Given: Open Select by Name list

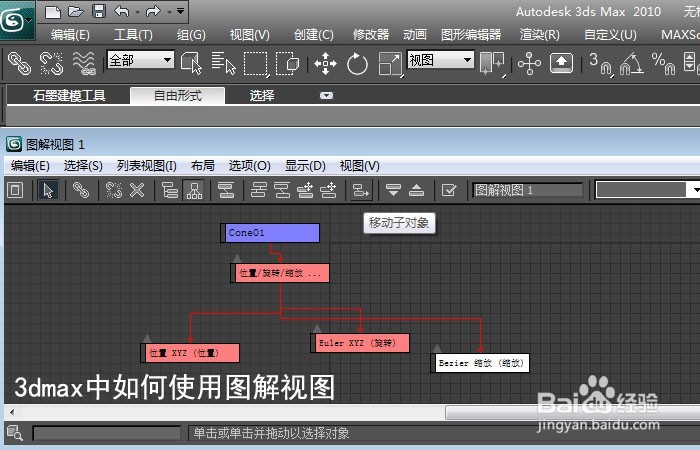Looking at the screenshot, I should click(223, 63).
